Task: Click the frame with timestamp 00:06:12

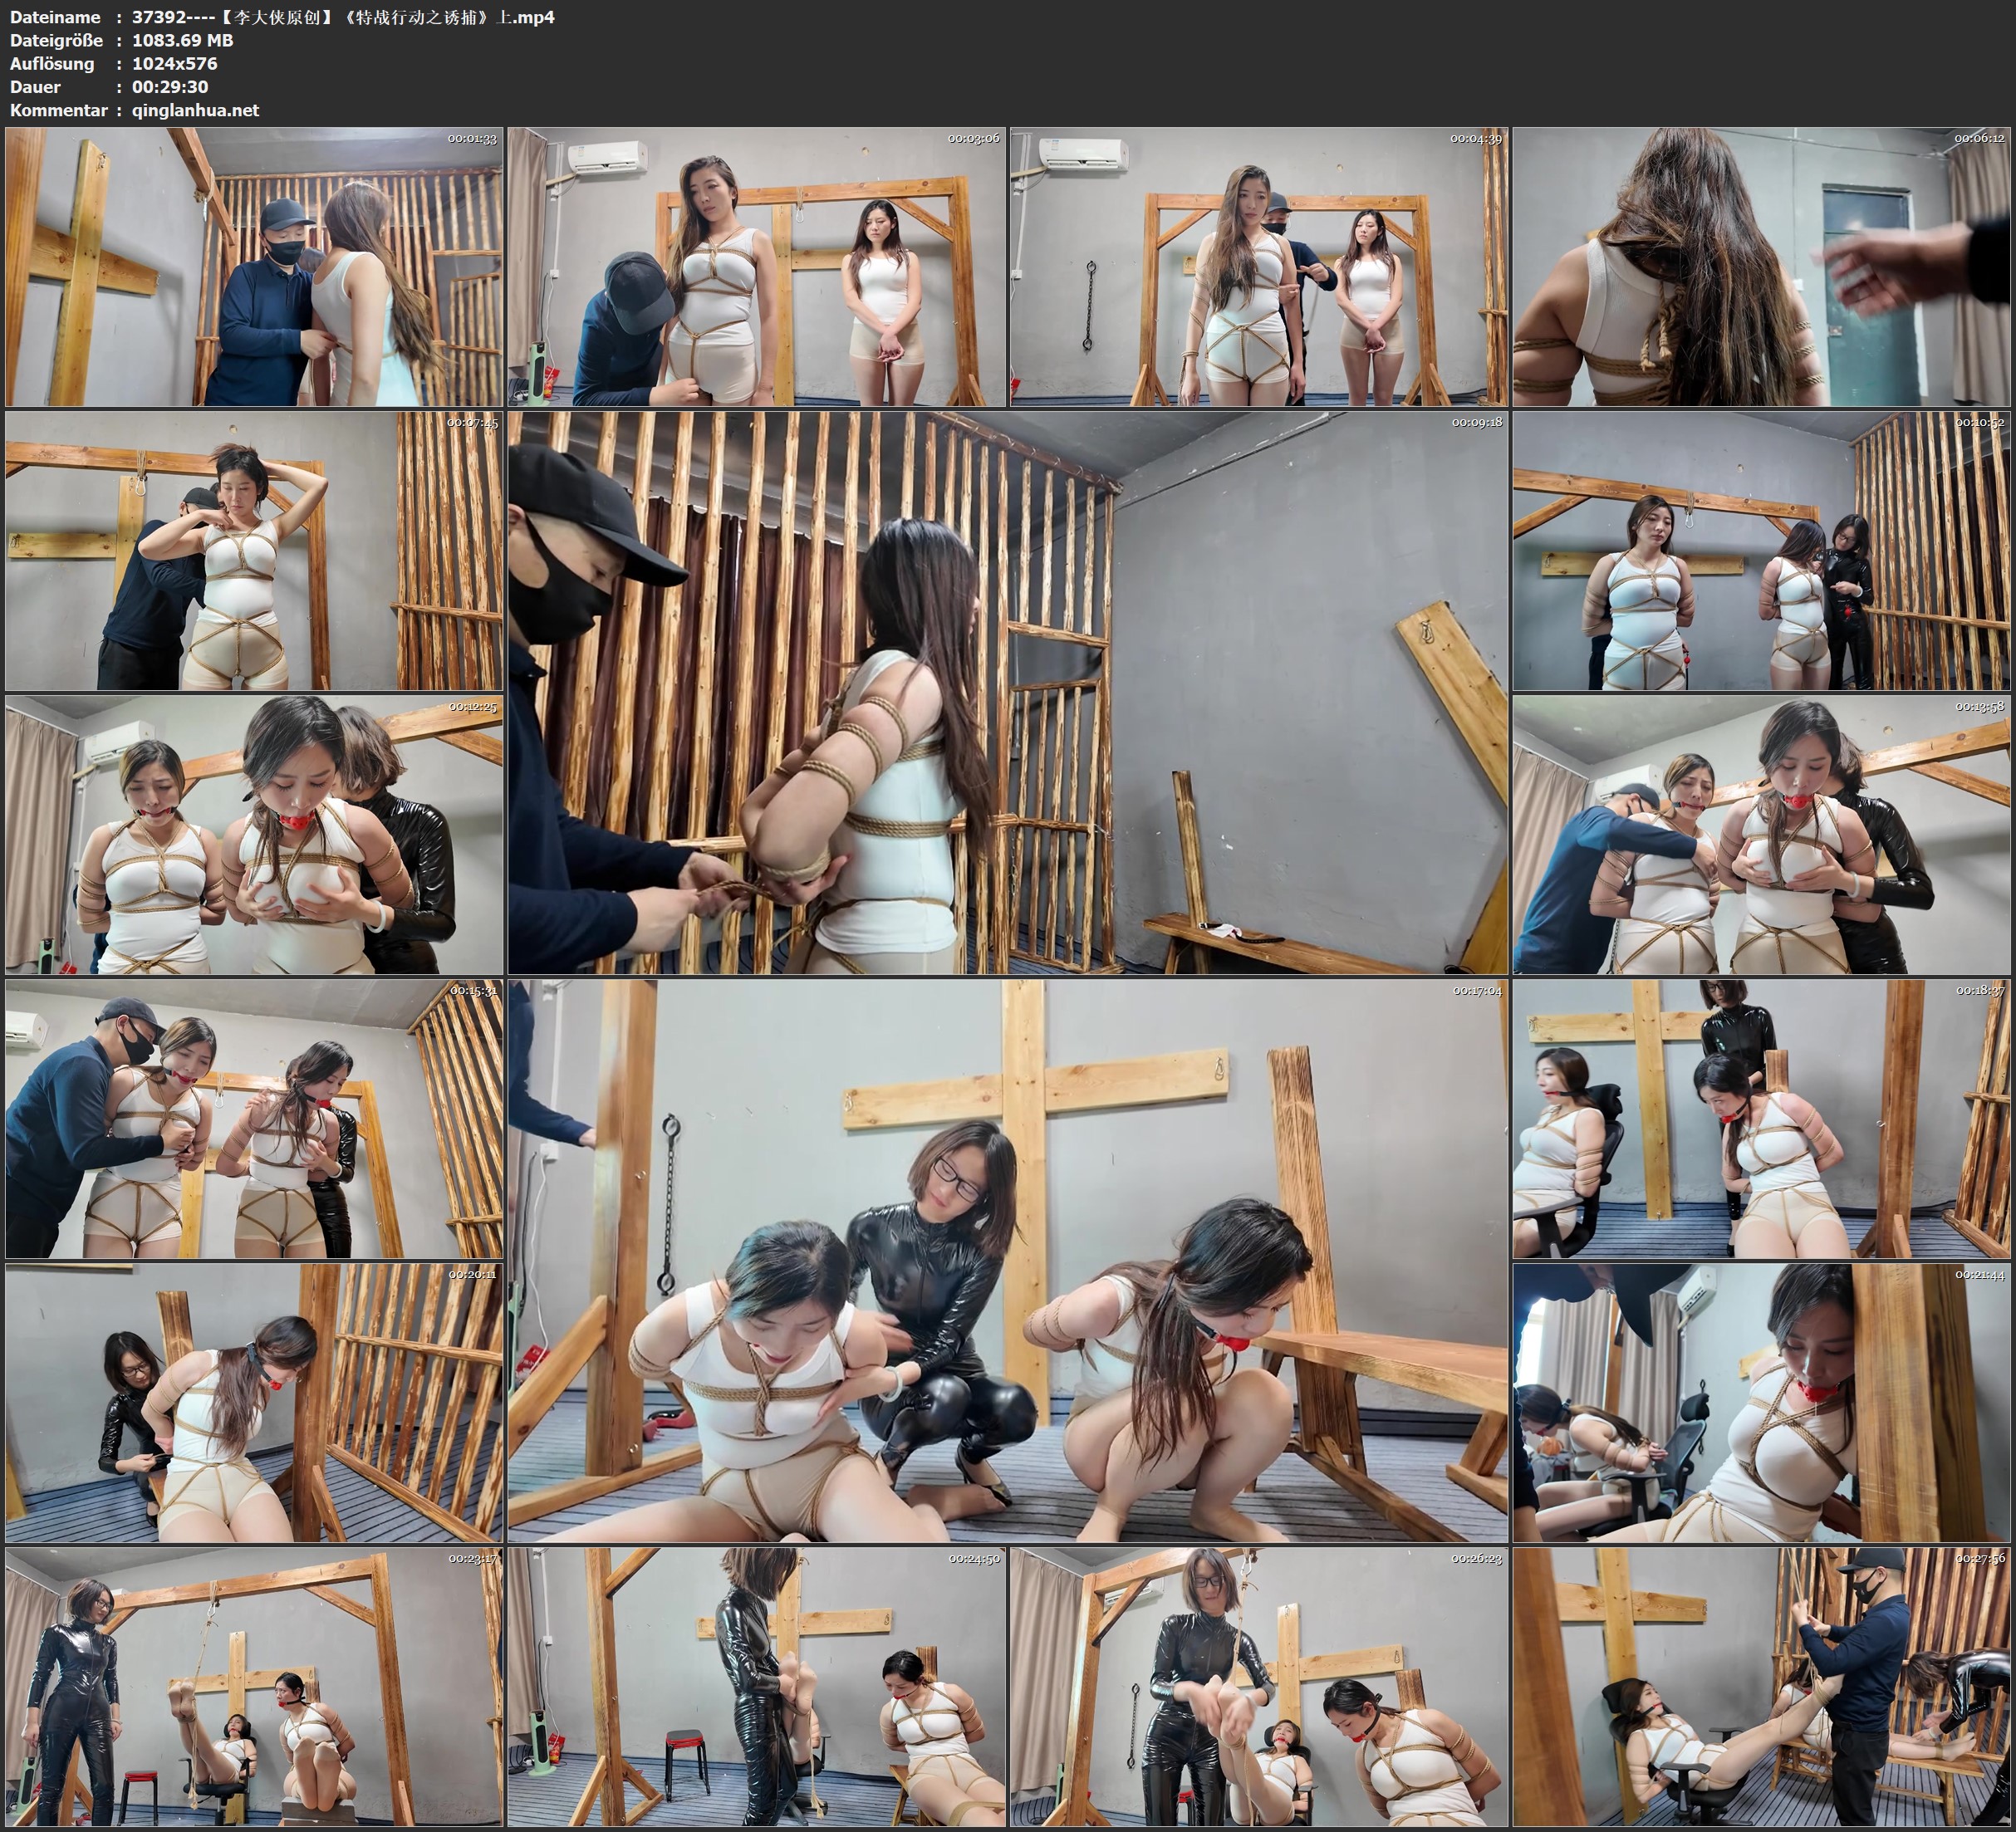Action: [x=1761, y=267]
